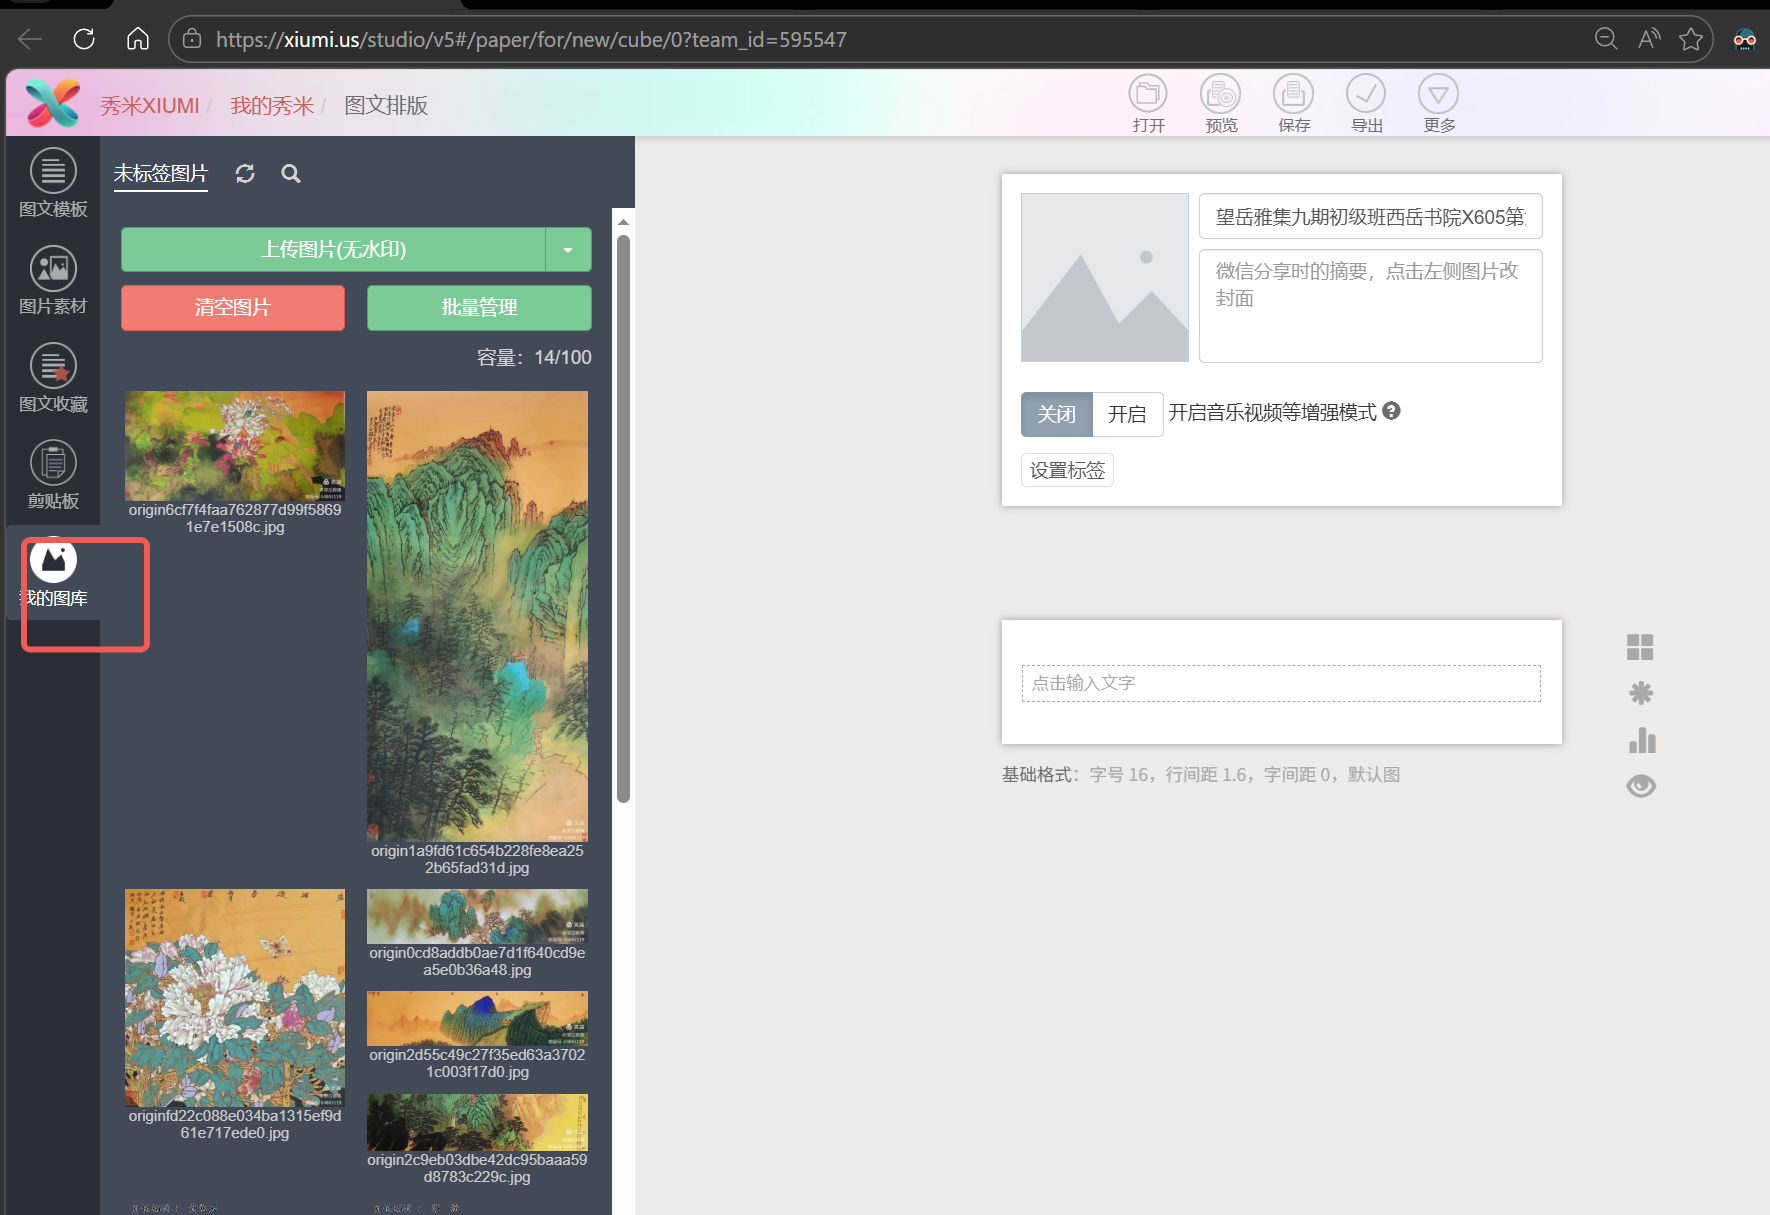
Task: Click 上传图片(无水印) button
Action: point(334,250)
